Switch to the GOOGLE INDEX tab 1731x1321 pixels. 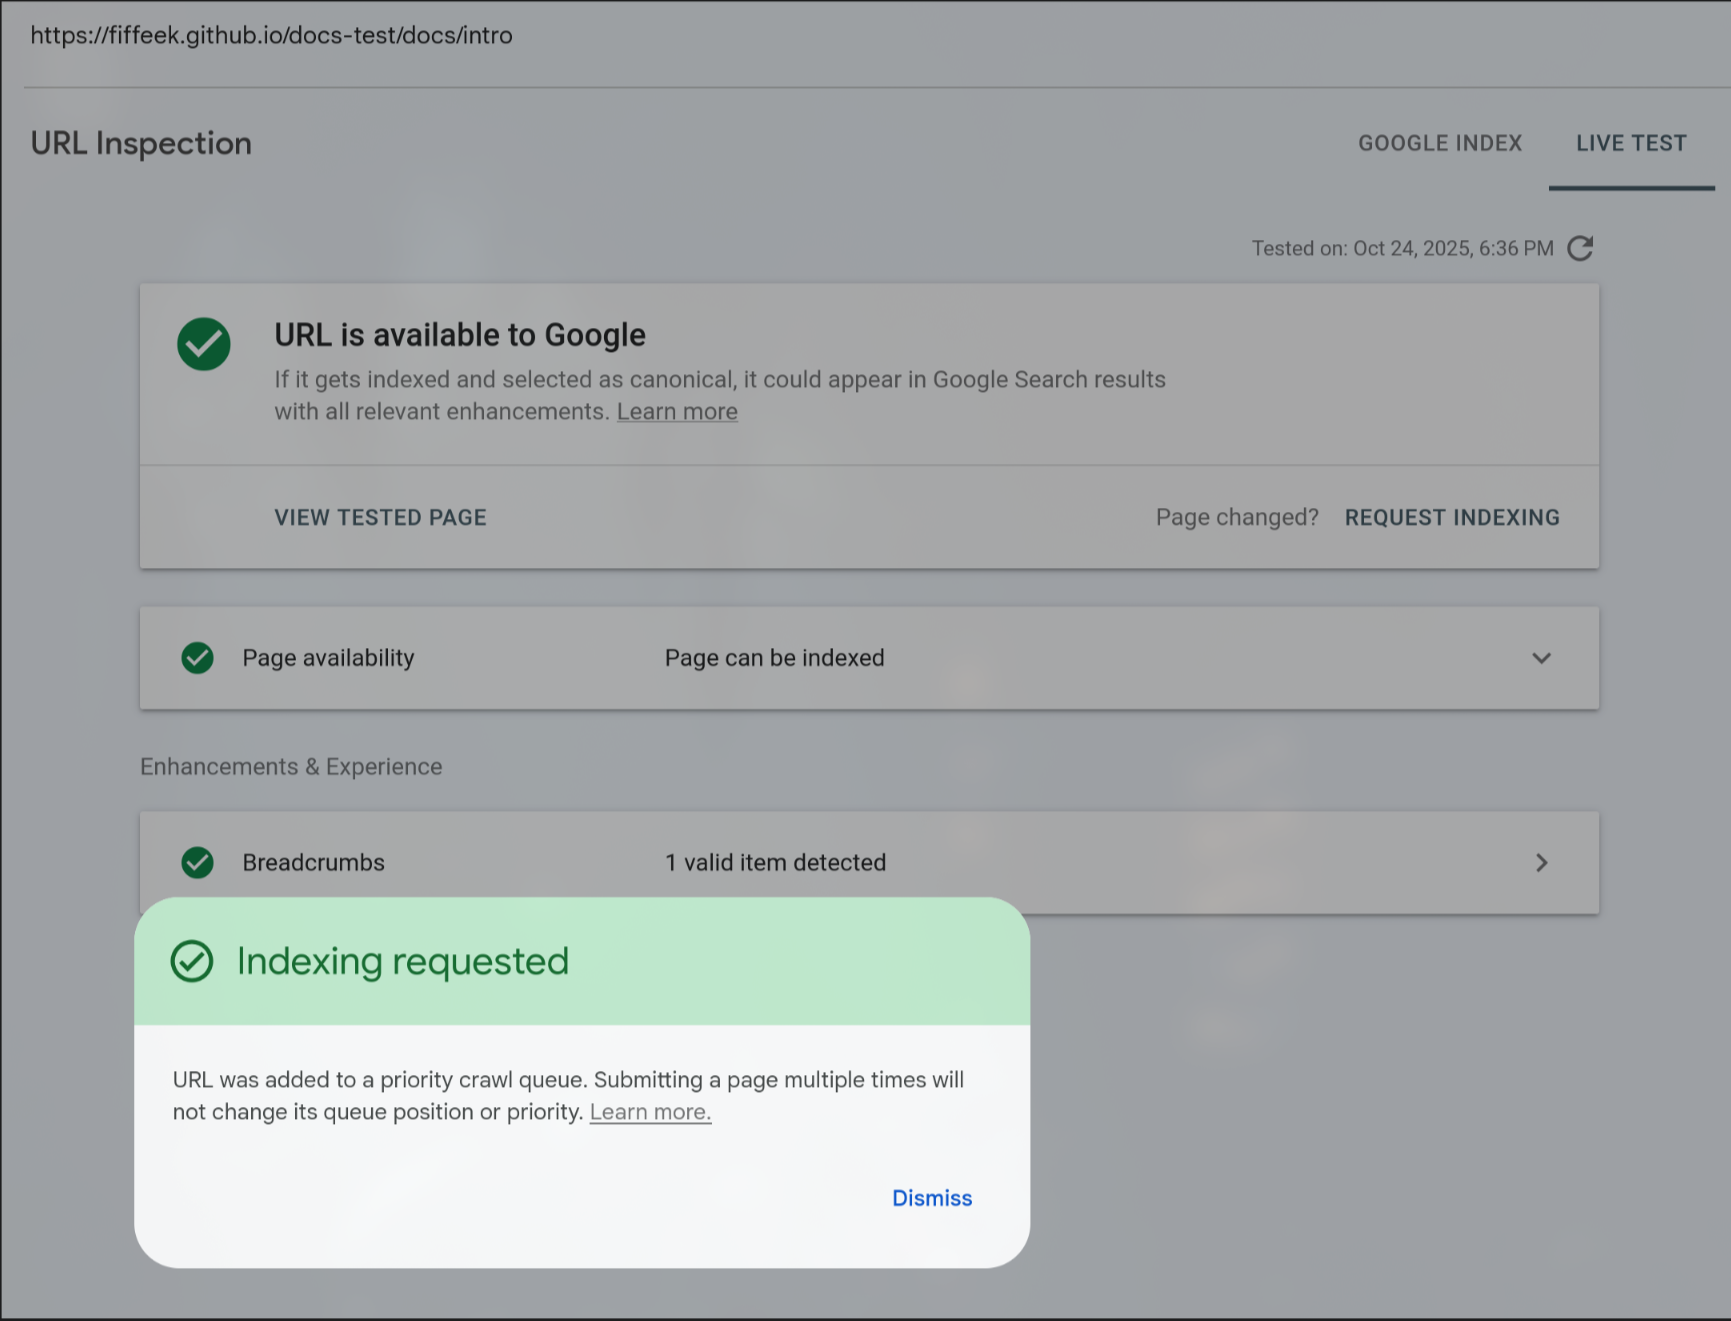coord(1439,143)
